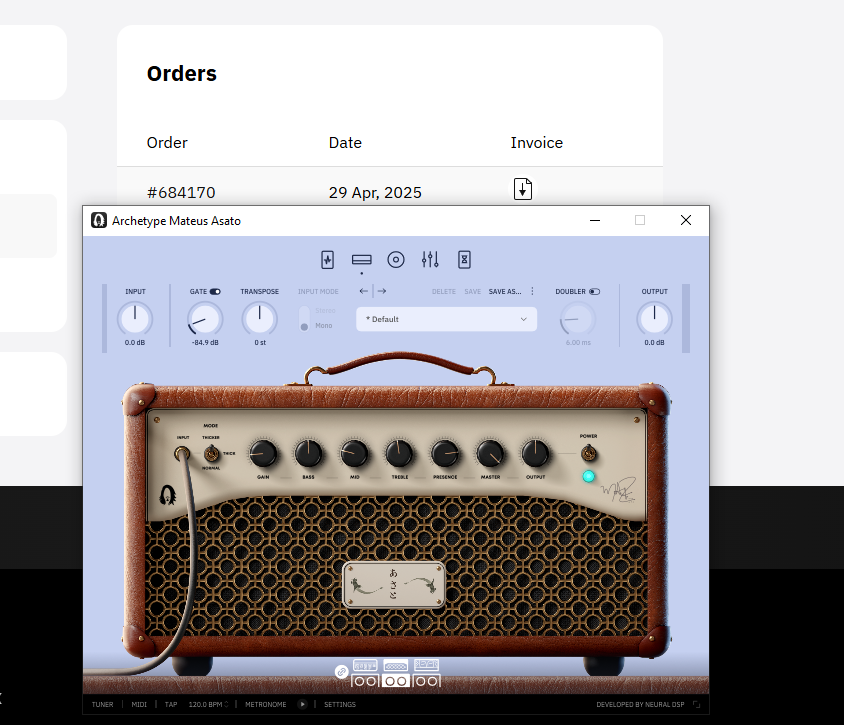Click the amp MID knob
Viewport: 844px width, 725px height.
pyautogui.click(x=354, y=454)
